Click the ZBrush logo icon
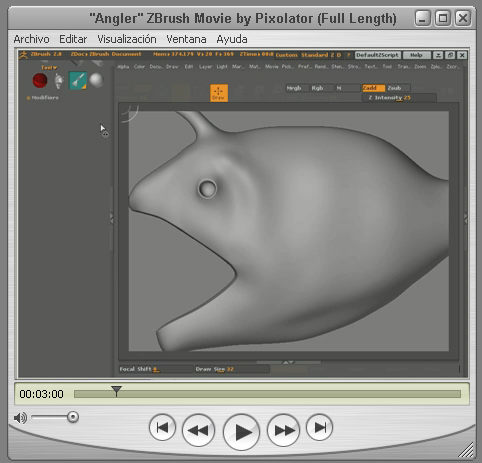The height and width of the screenshot is (463, 482). point(23,55)
